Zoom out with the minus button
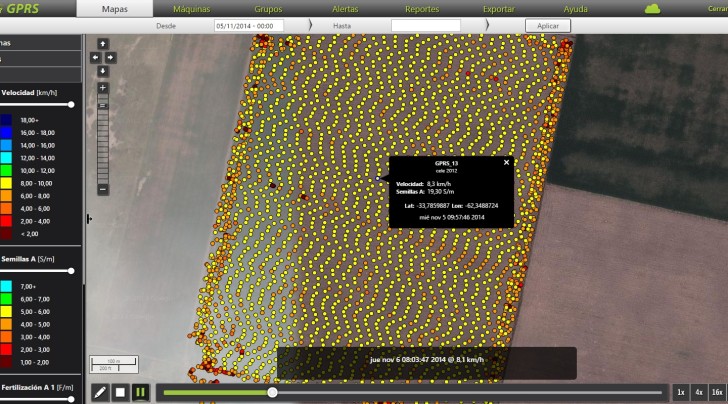The height and width of the screenshot is (404, 728). [102, 189]
